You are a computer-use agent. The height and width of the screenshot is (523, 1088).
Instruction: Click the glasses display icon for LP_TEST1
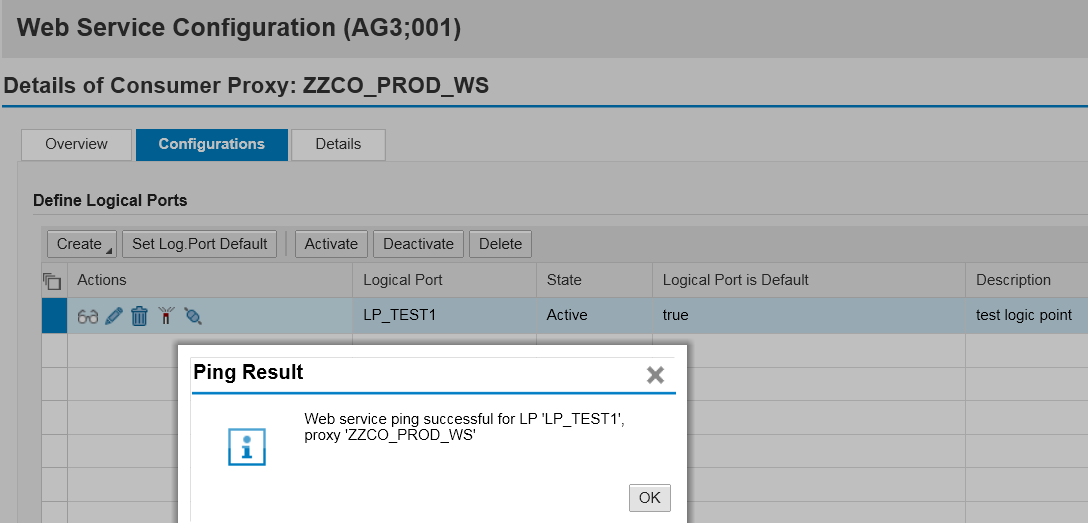click(87, 317)
